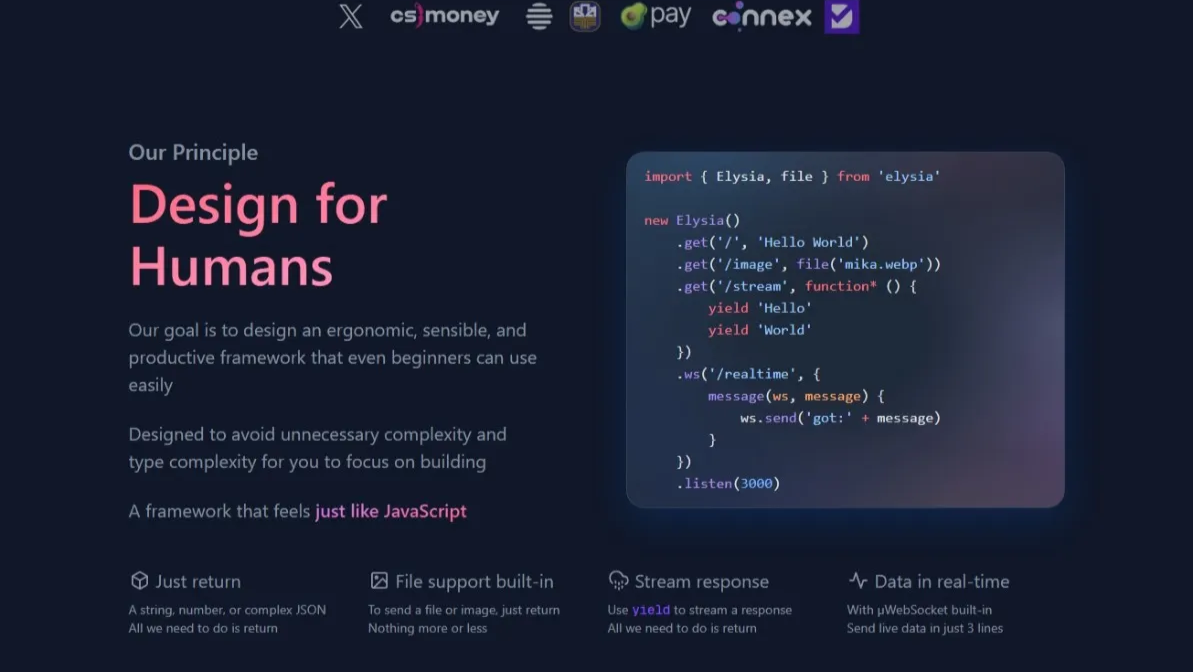Open the cs:money sponsor logo
The width and height of the screenshot is (1193, 672).
(x=444, y=16)
